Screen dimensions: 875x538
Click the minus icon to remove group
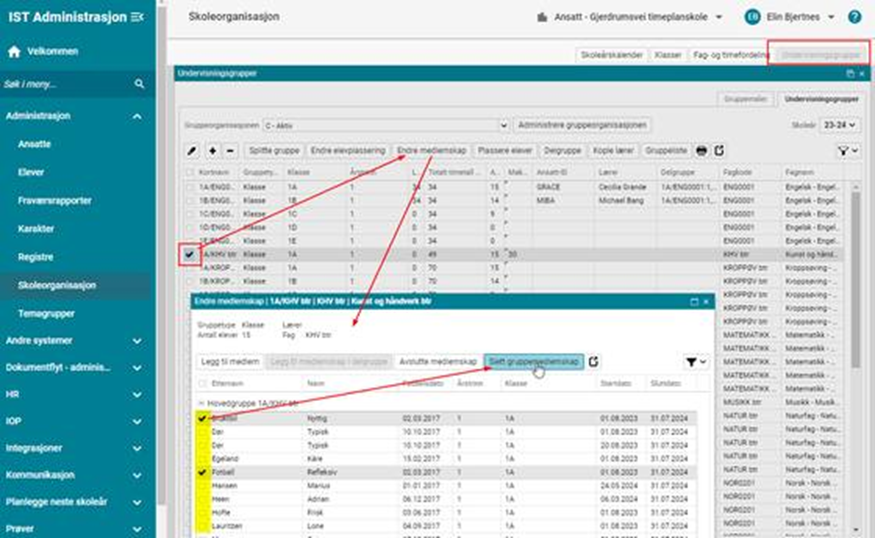click(x=229, y=150)
